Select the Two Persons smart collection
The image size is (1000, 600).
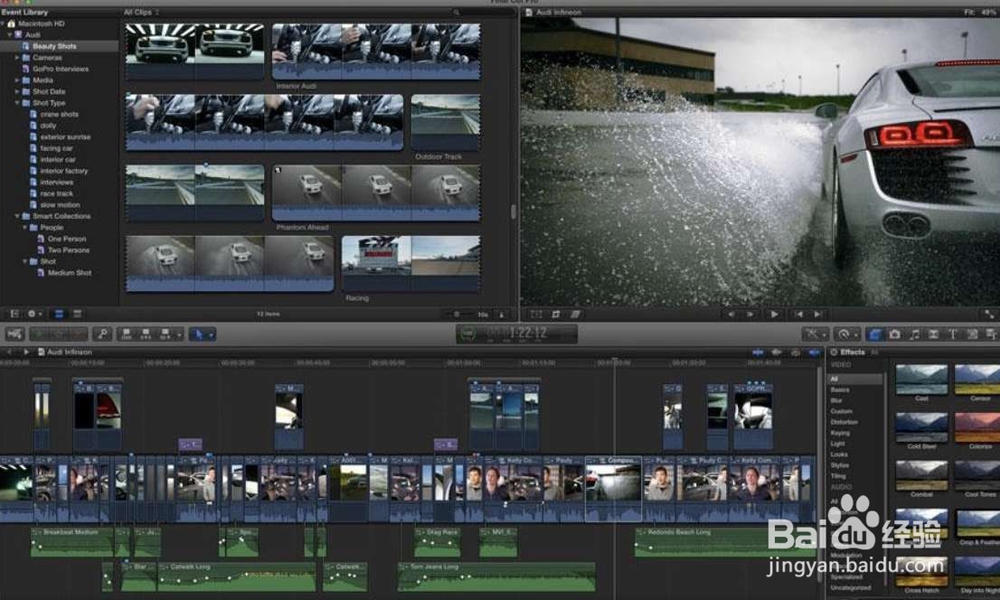pyautogui.click(x=68, y=251)
